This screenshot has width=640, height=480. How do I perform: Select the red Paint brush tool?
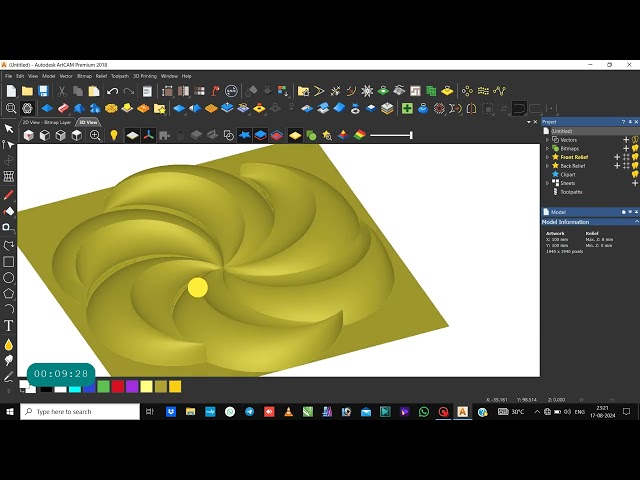pos(9,195)
